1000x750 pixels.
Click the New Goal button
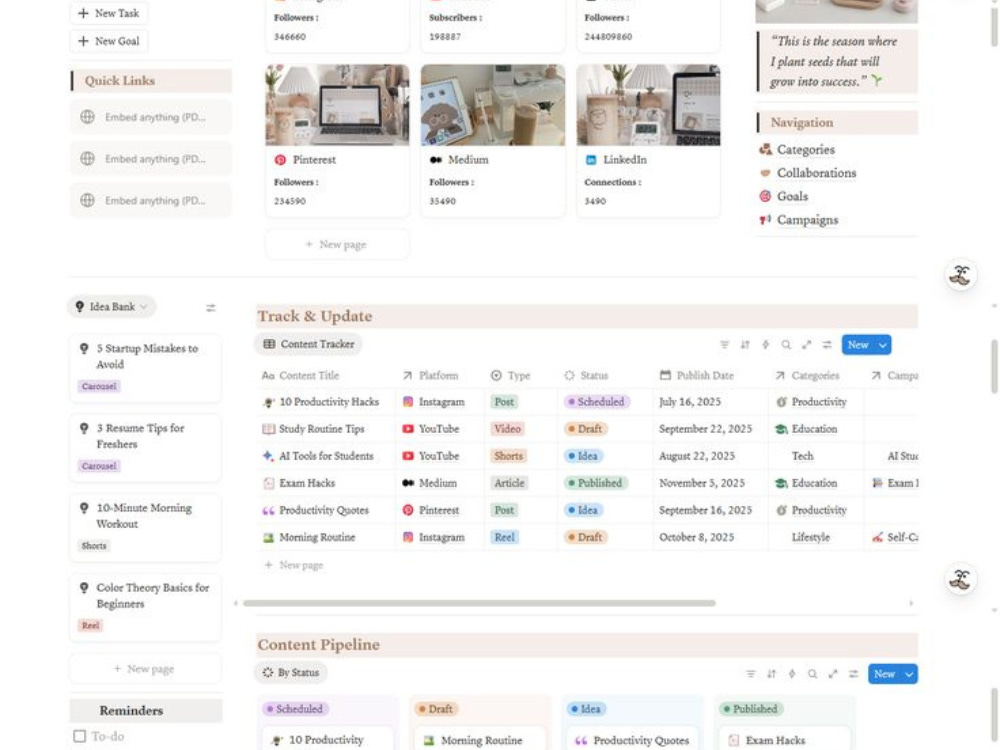(108, 41)
